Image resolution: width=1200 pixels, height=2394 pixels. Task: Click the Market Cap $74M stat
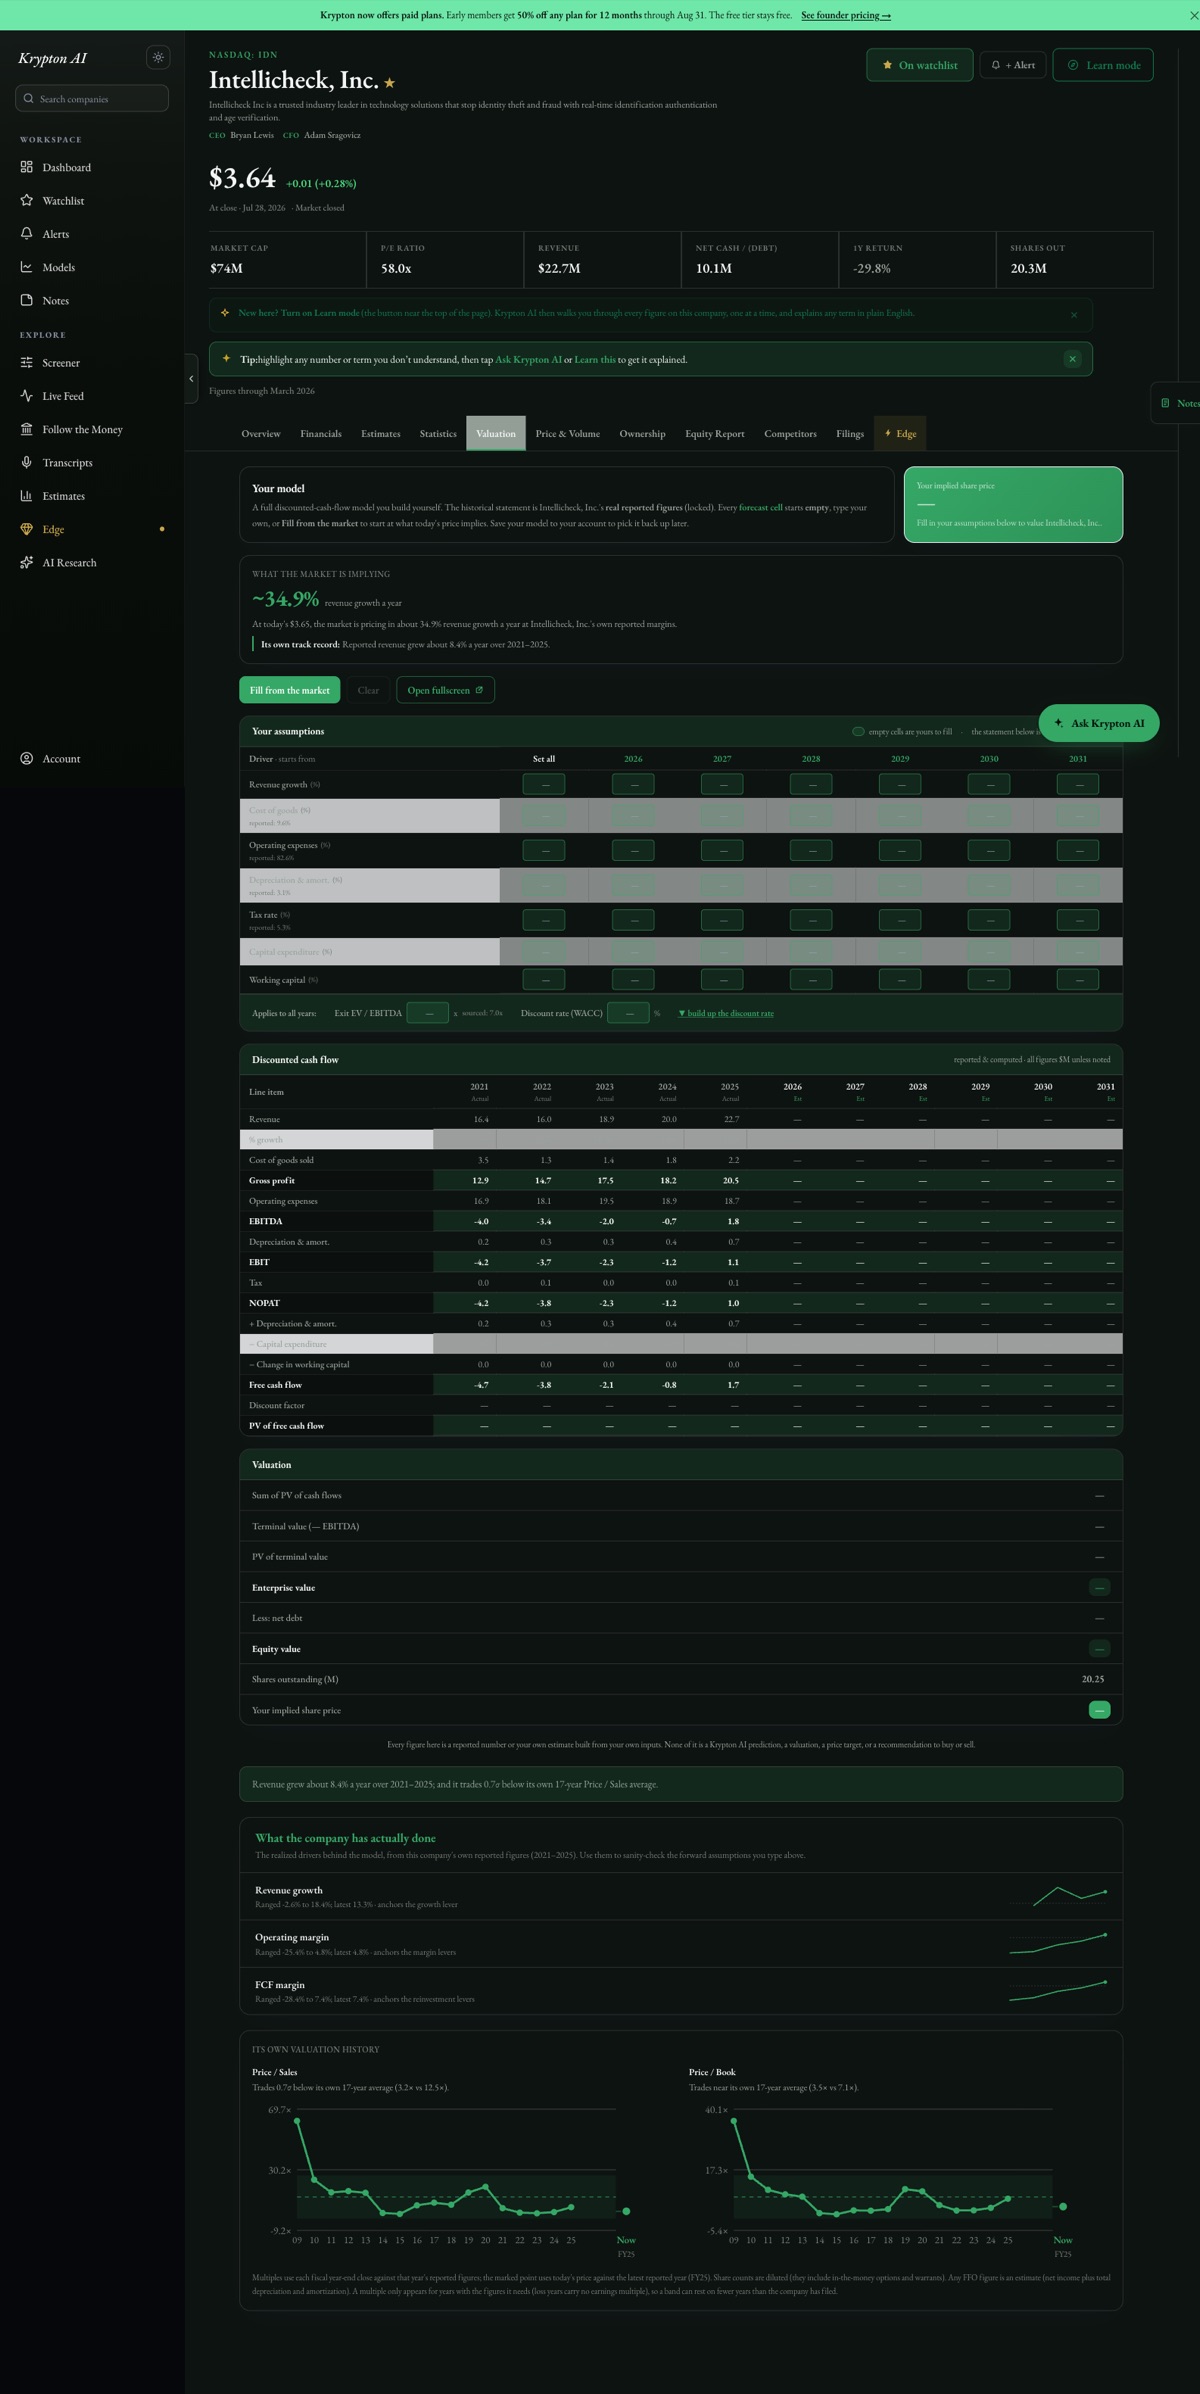click(x=288, y=259)
